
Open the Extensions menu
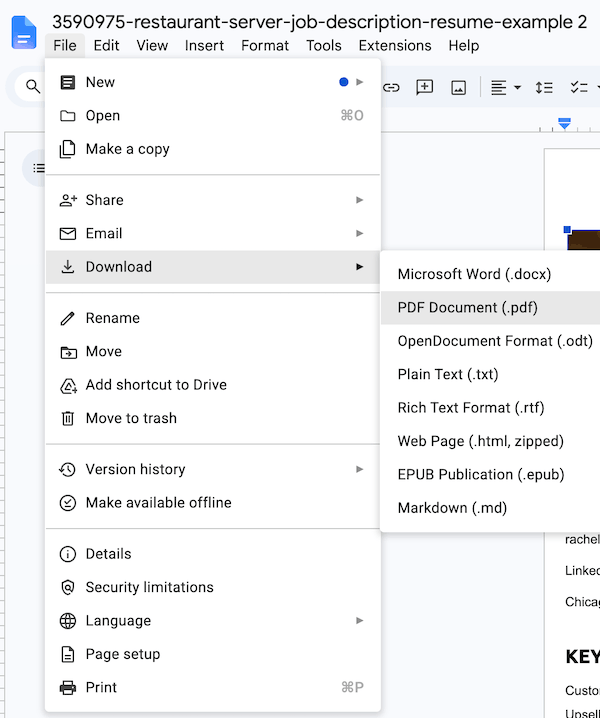395,45
